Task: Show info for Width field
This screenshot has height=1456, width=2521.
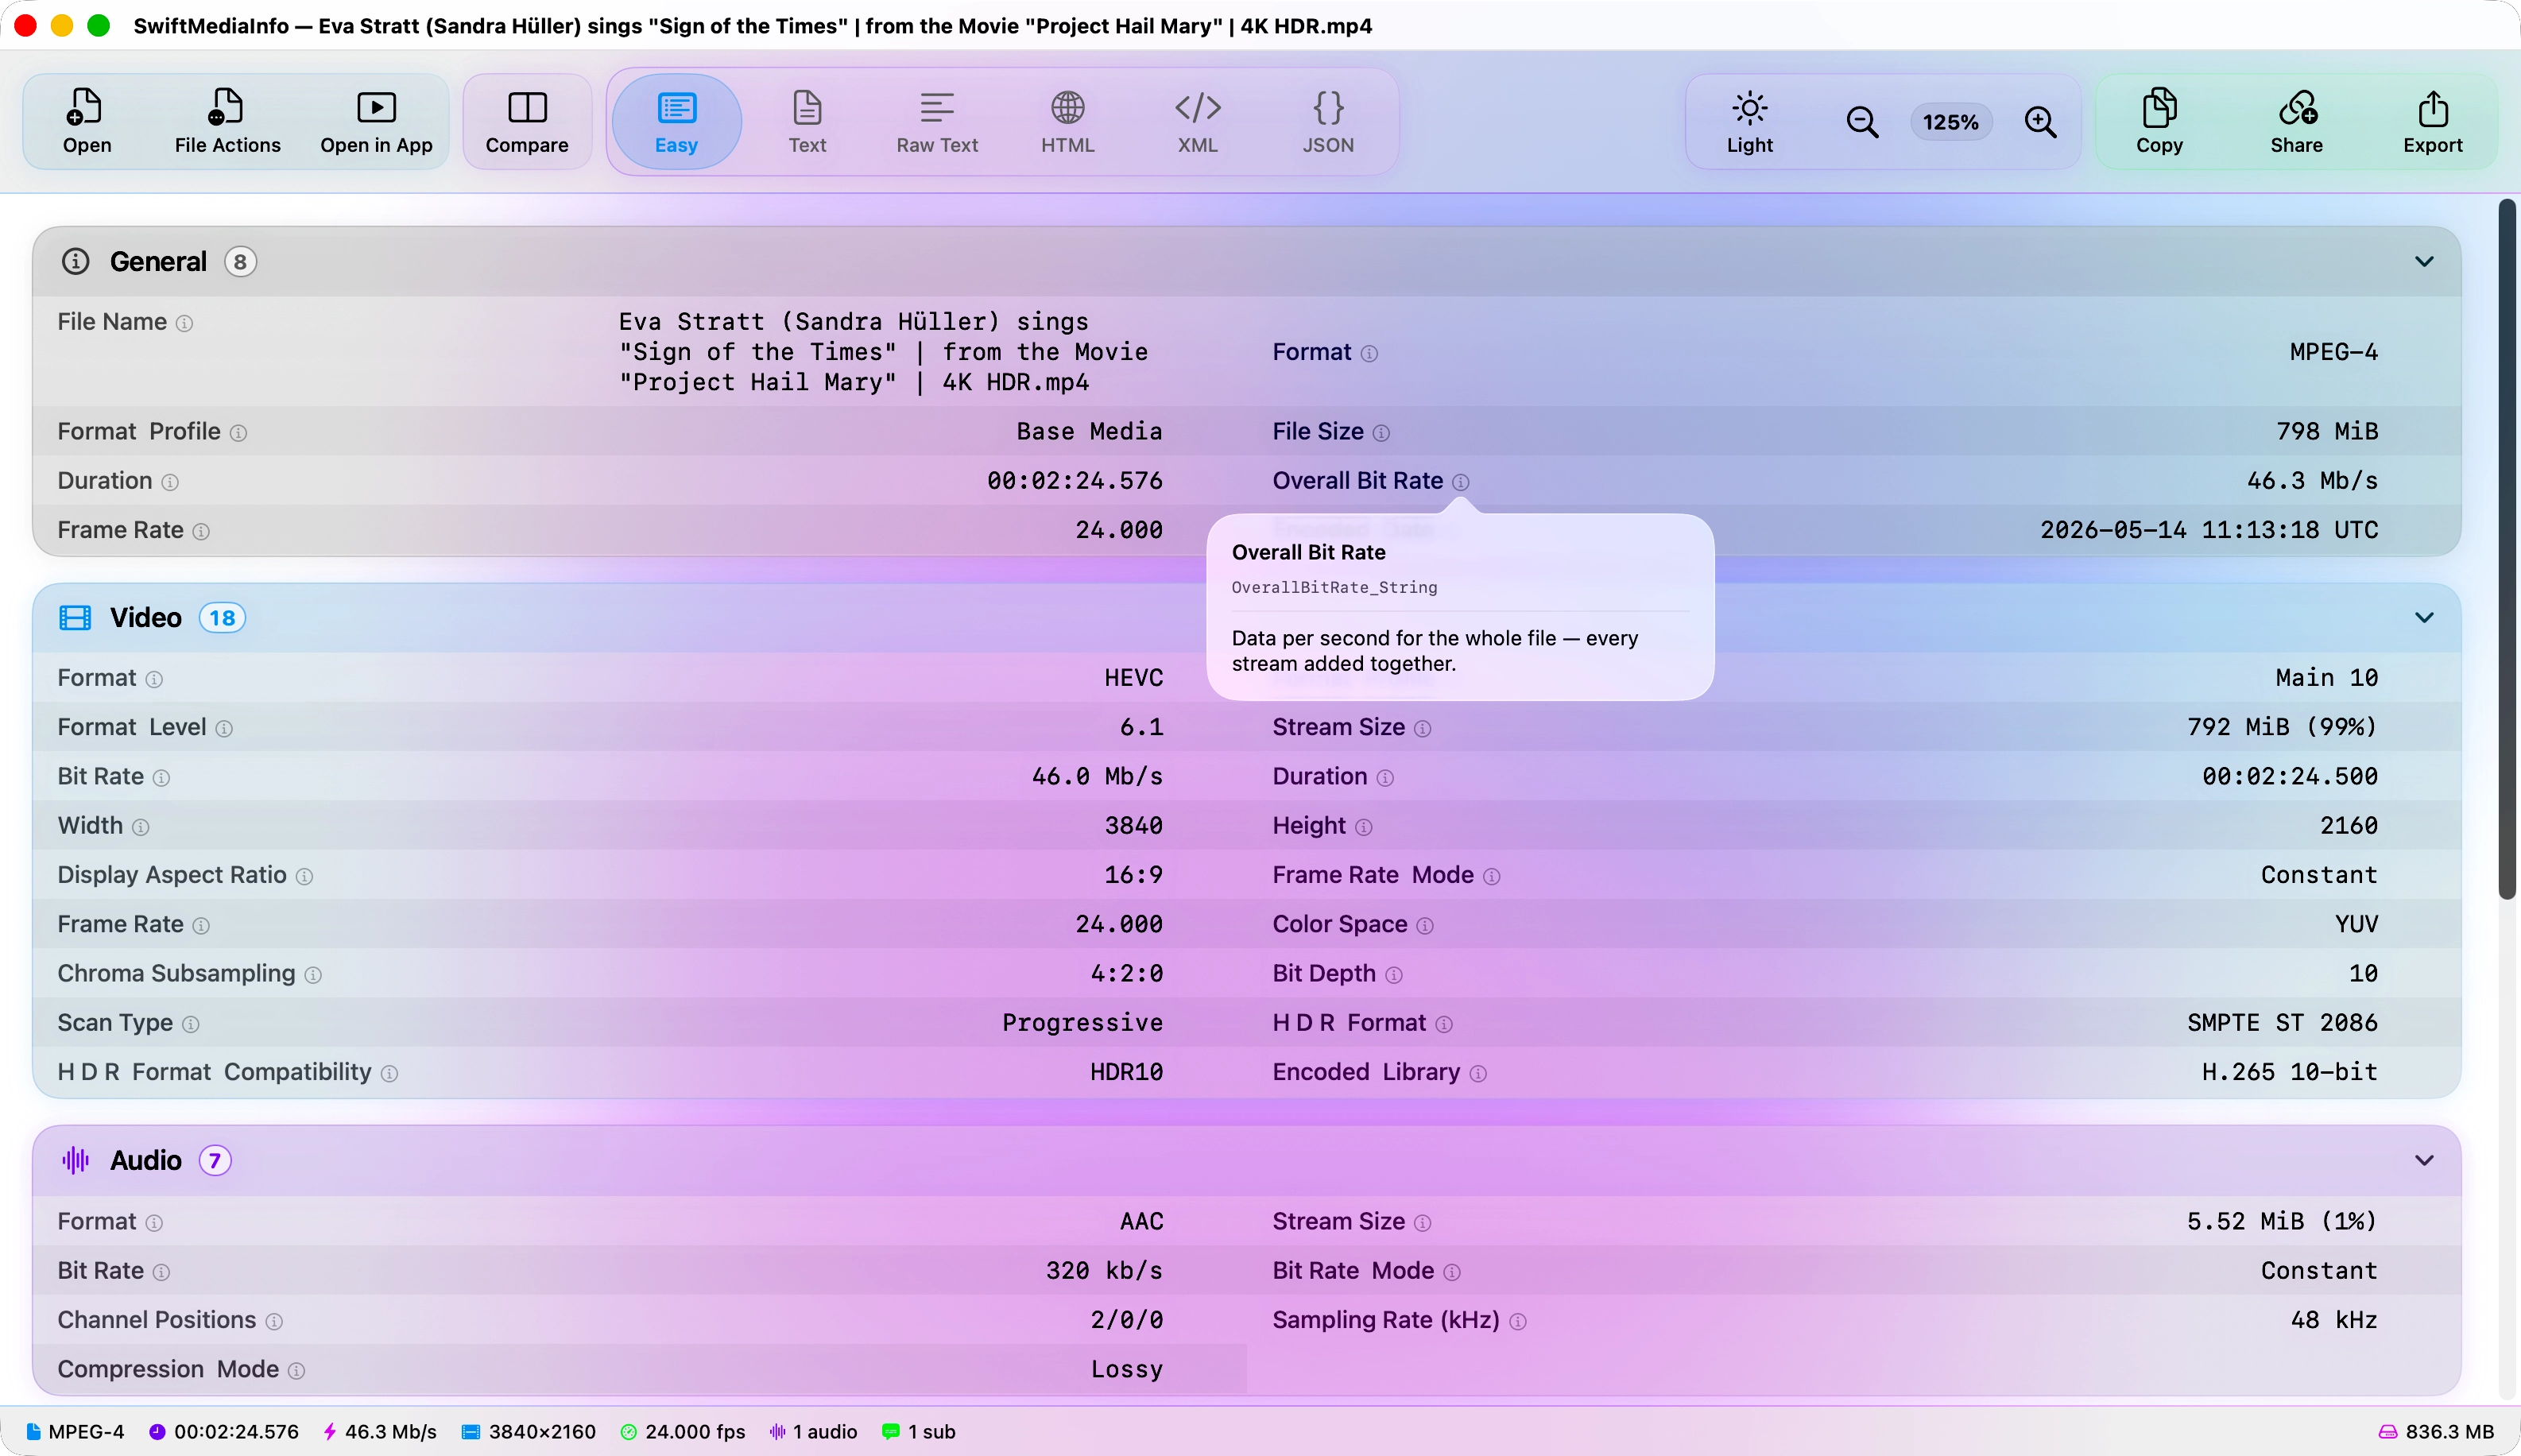Action: (x=141, y=827)
